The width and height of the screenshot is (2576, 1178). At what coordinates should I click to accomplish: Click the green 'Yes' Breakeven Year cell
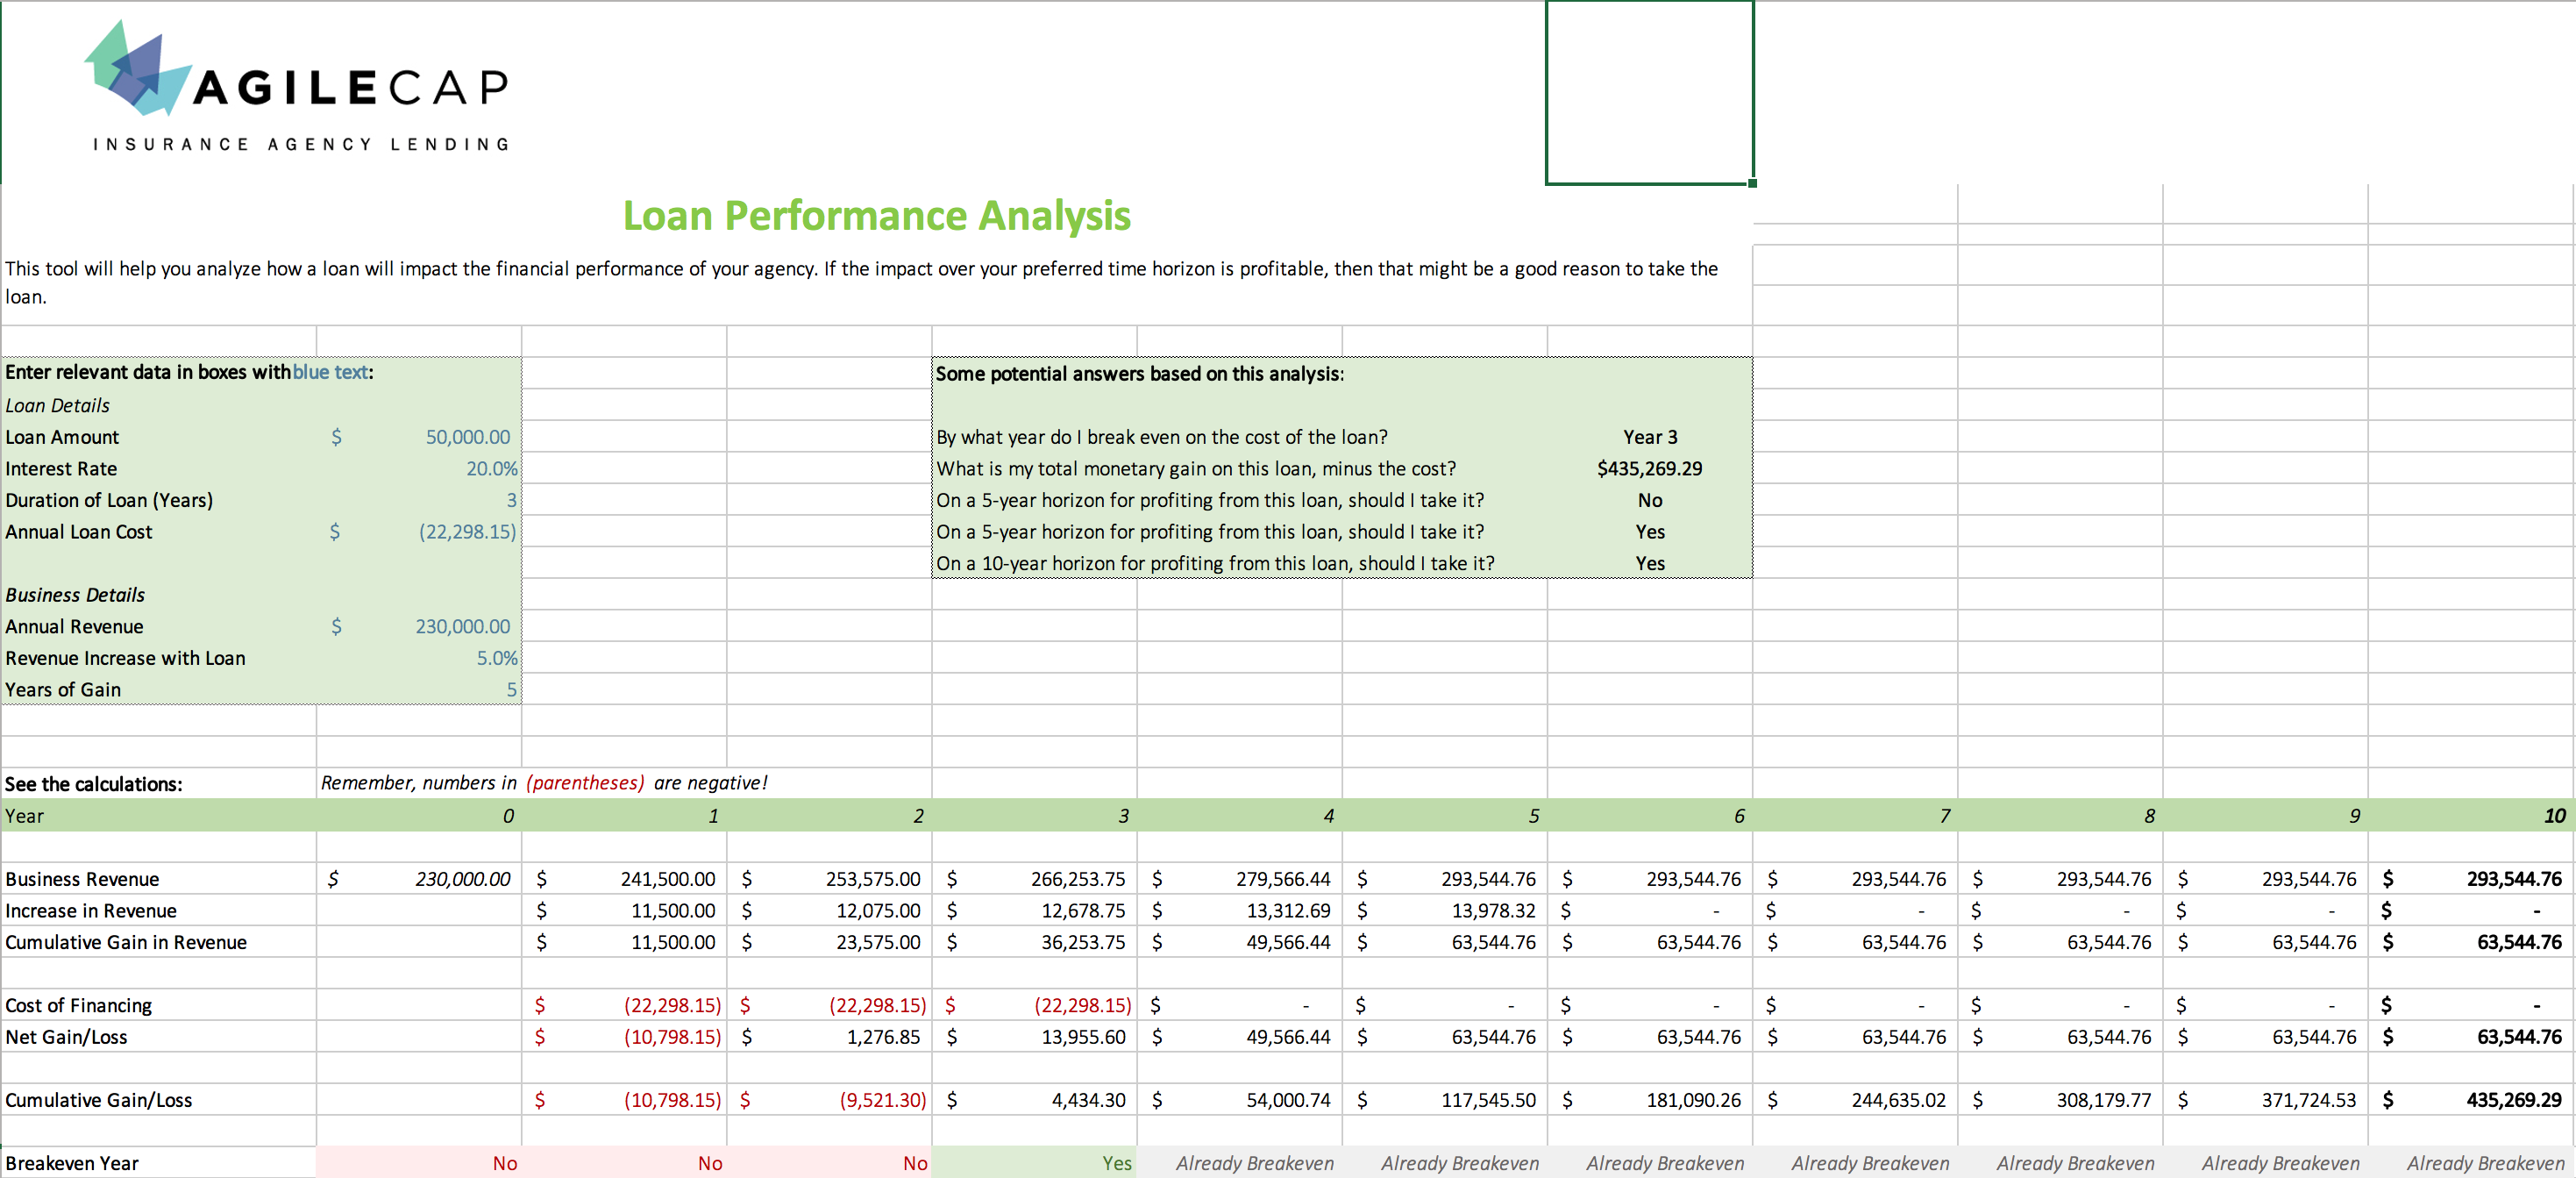(1034, 1163)
